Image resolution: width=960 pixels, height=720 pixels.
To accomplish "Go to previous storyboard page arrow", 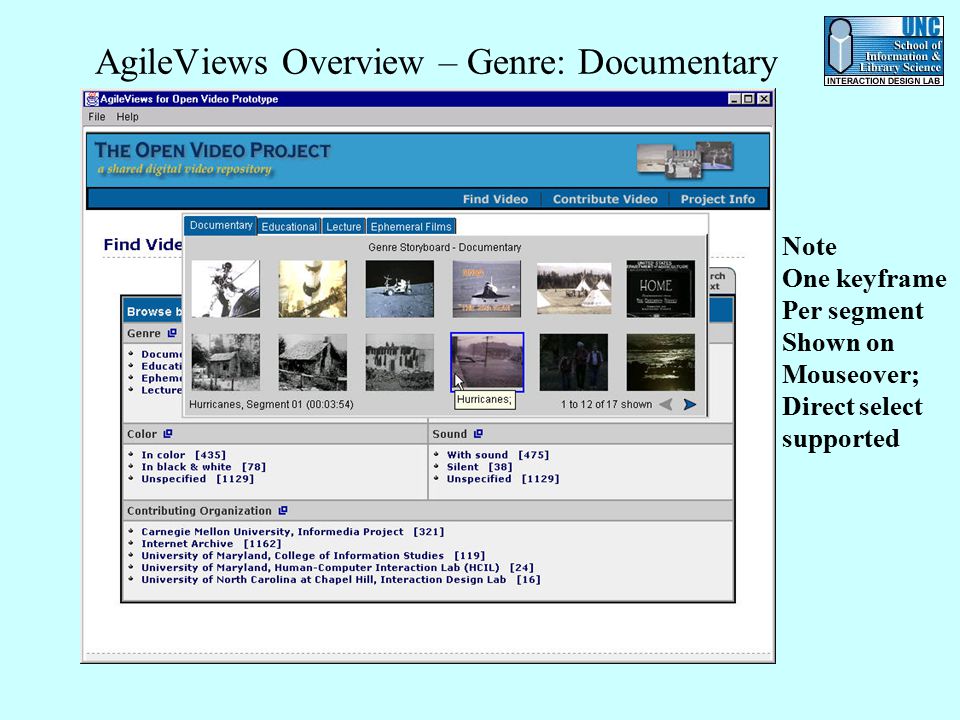I will coord(666,405).
